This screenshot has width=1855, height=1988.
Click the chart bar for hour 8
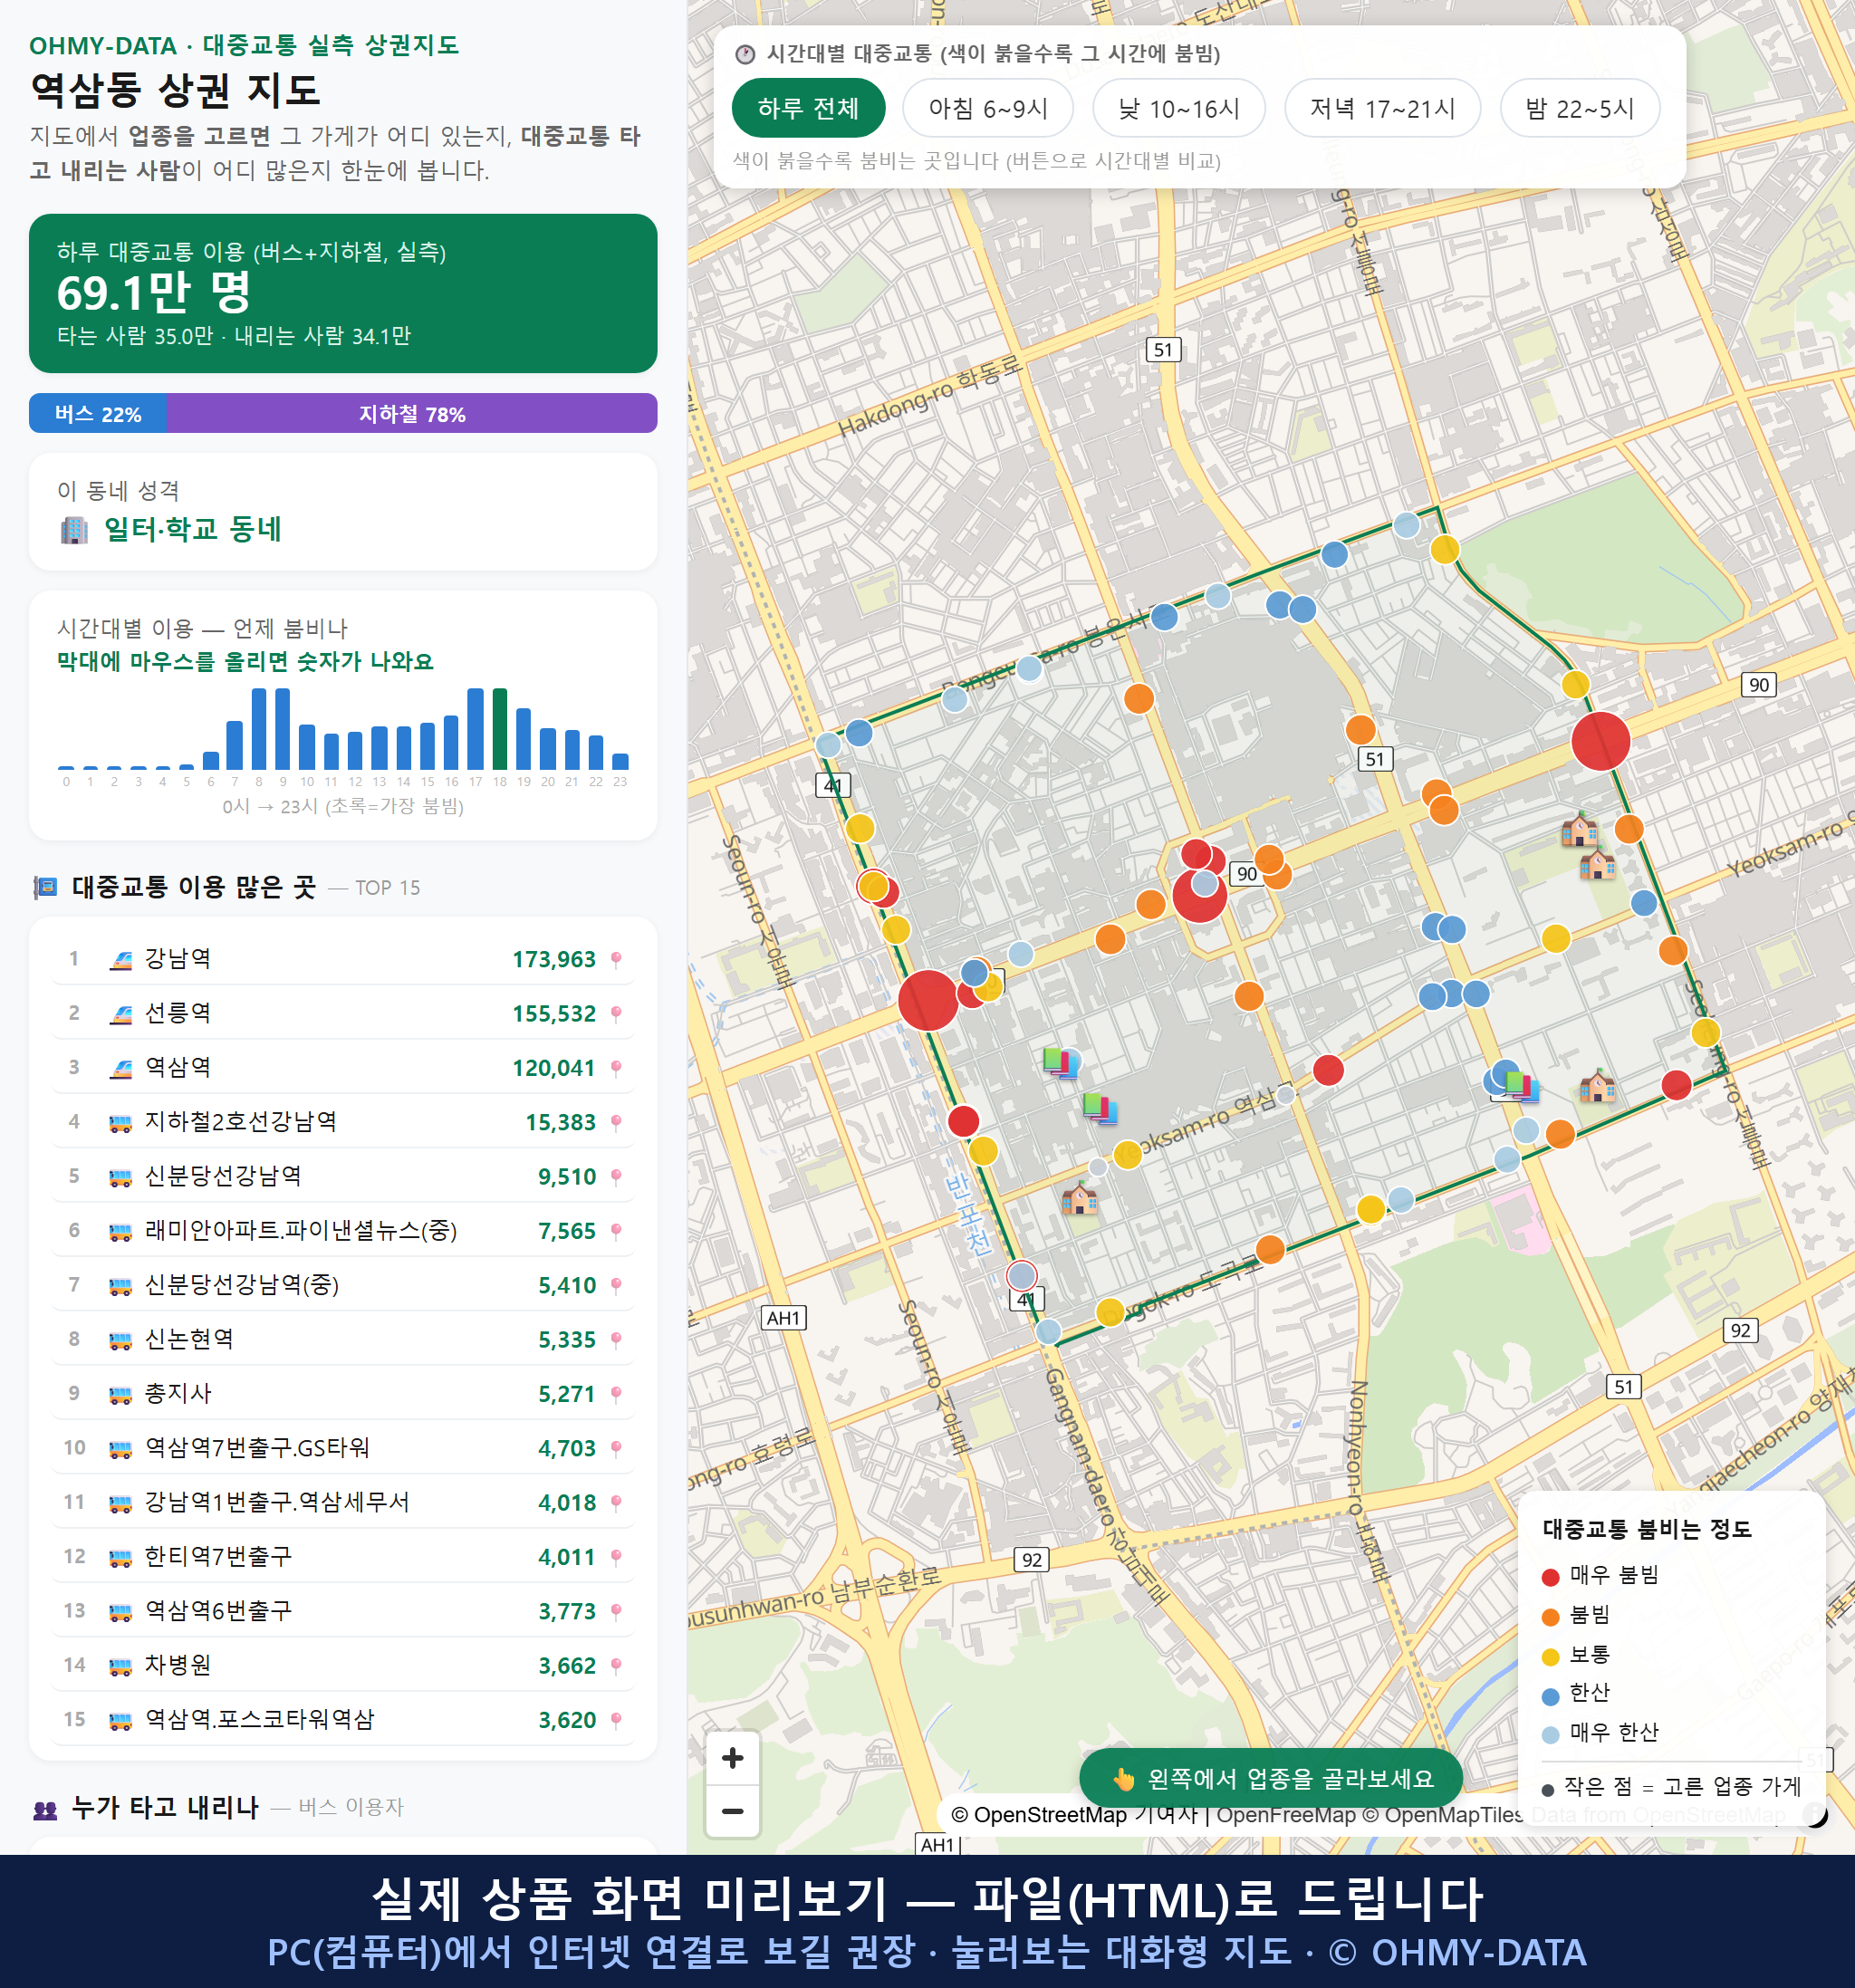259,728
